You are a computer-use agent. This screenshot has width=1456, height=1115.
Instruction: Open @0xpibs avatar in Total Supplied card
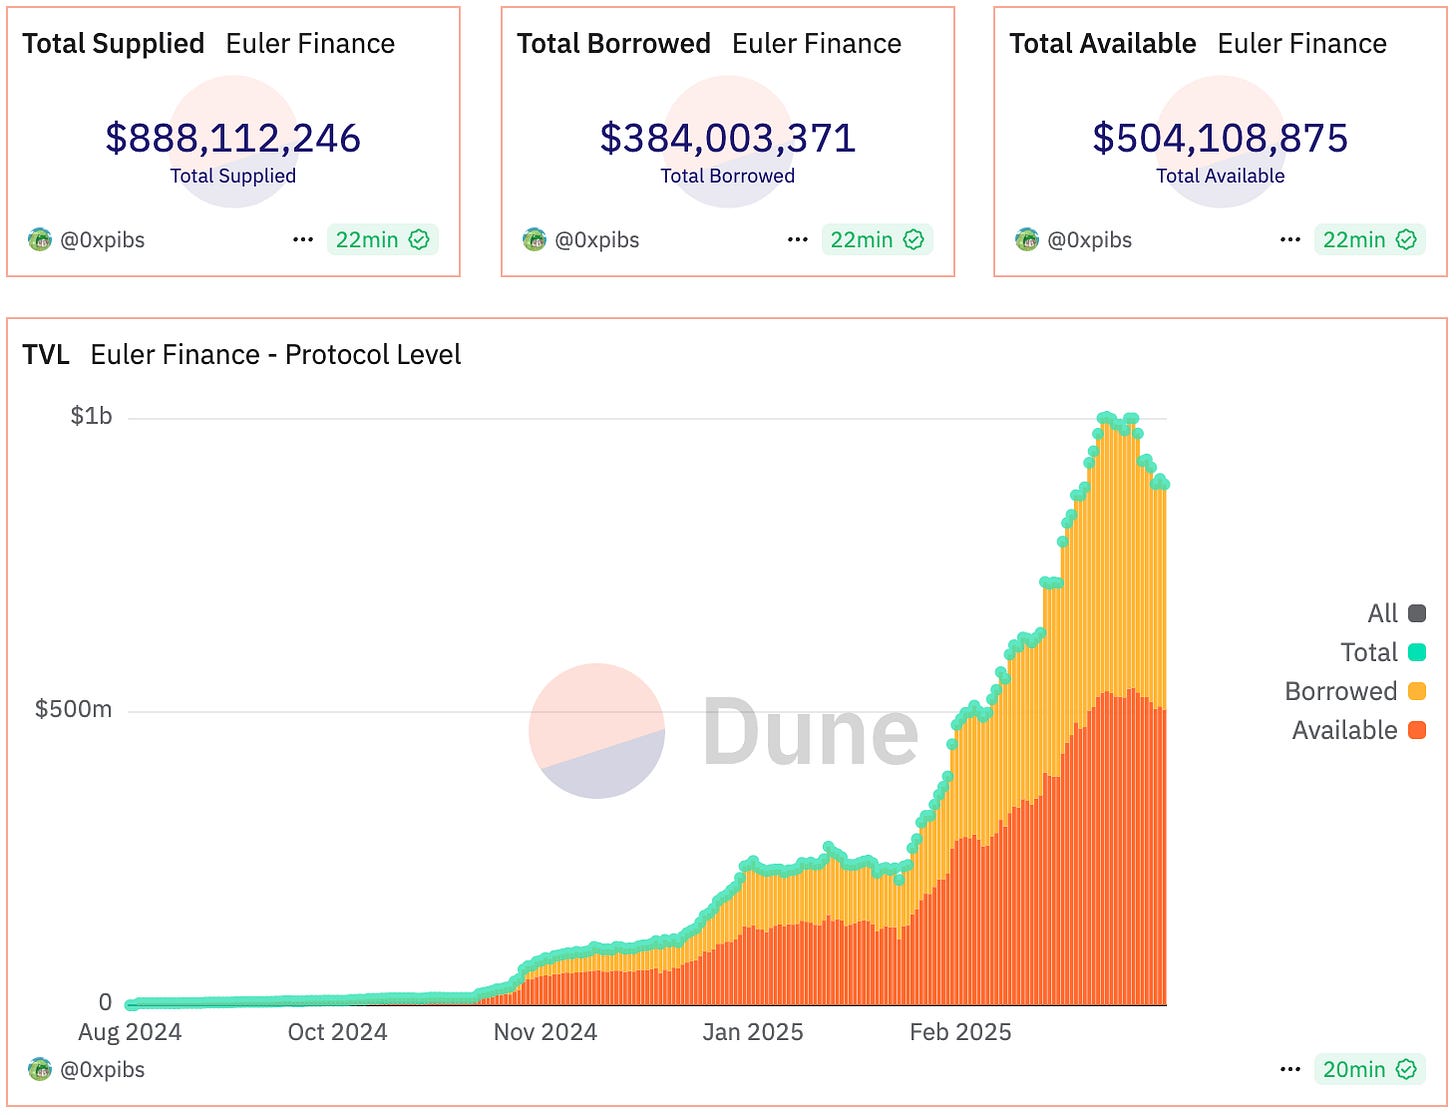click(40, 240)
